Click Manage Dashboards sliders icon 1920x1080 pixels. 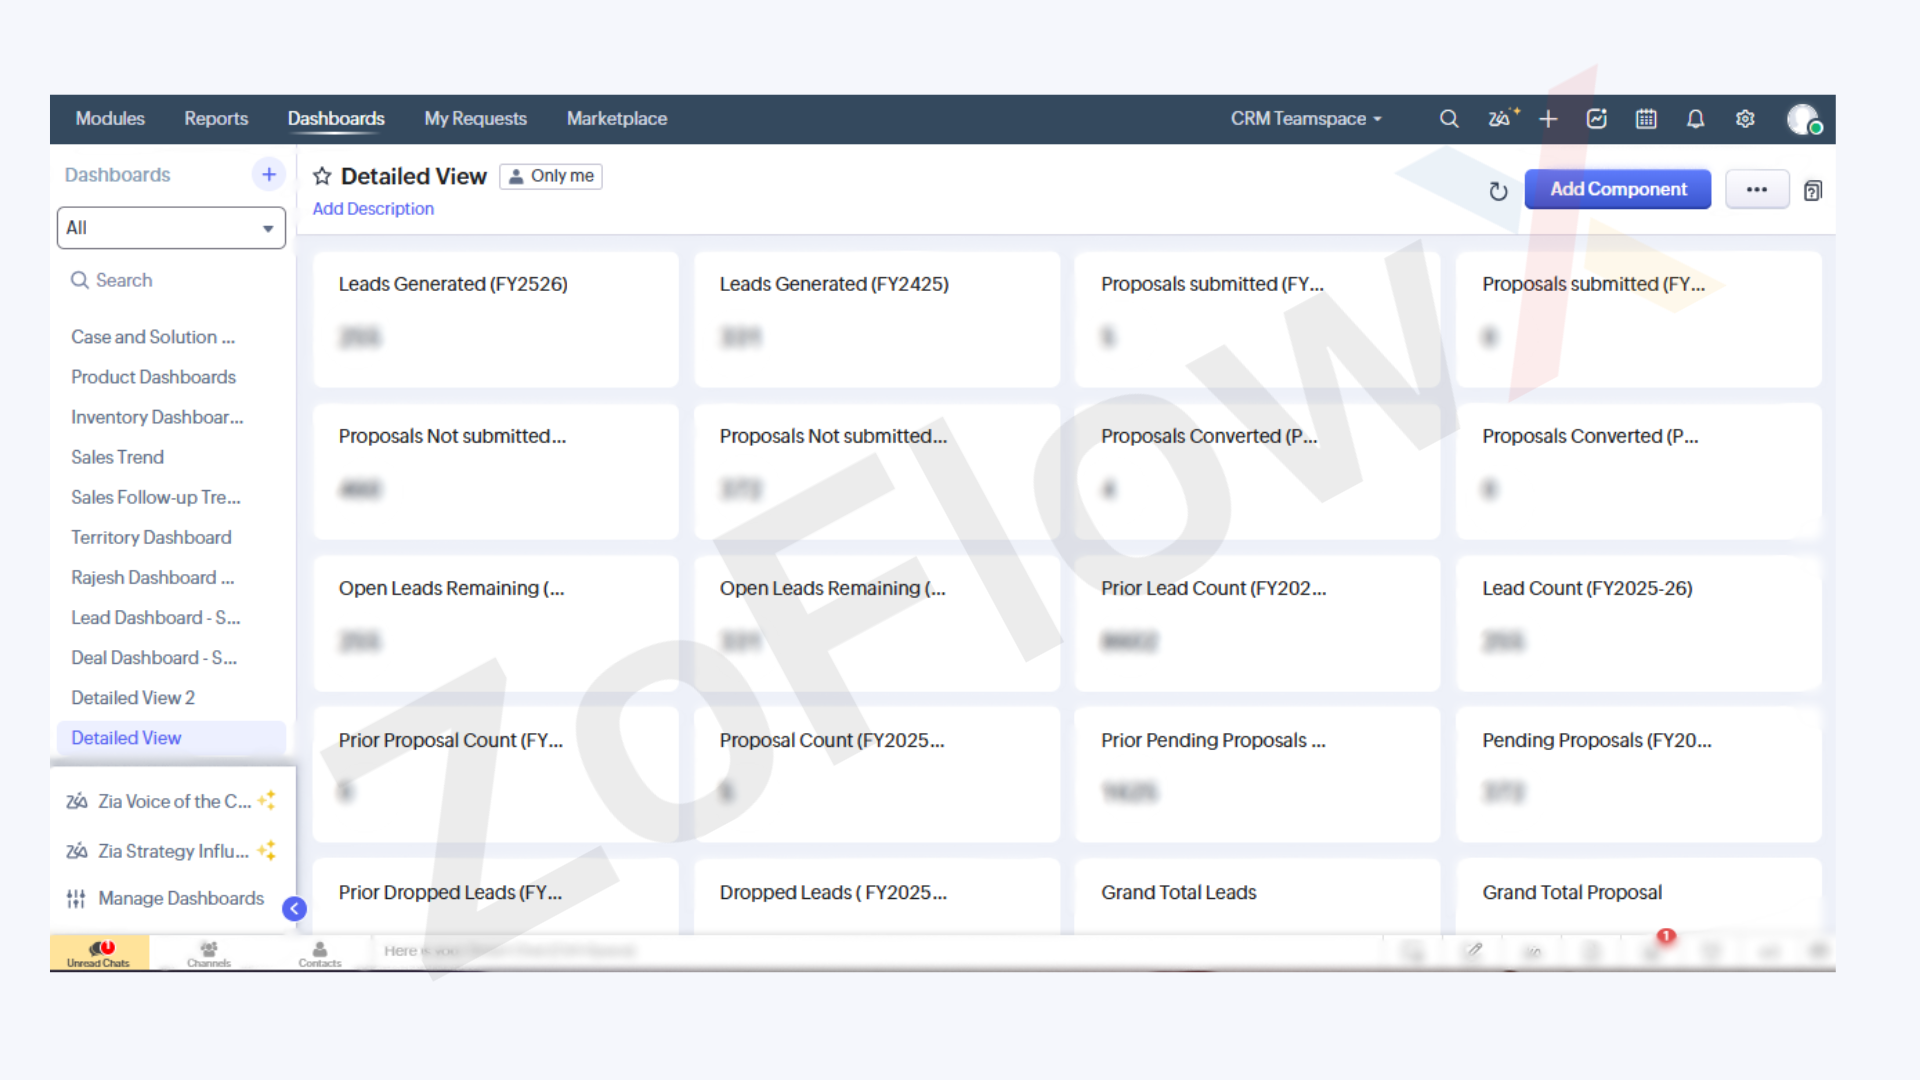(x=76, y=898)
